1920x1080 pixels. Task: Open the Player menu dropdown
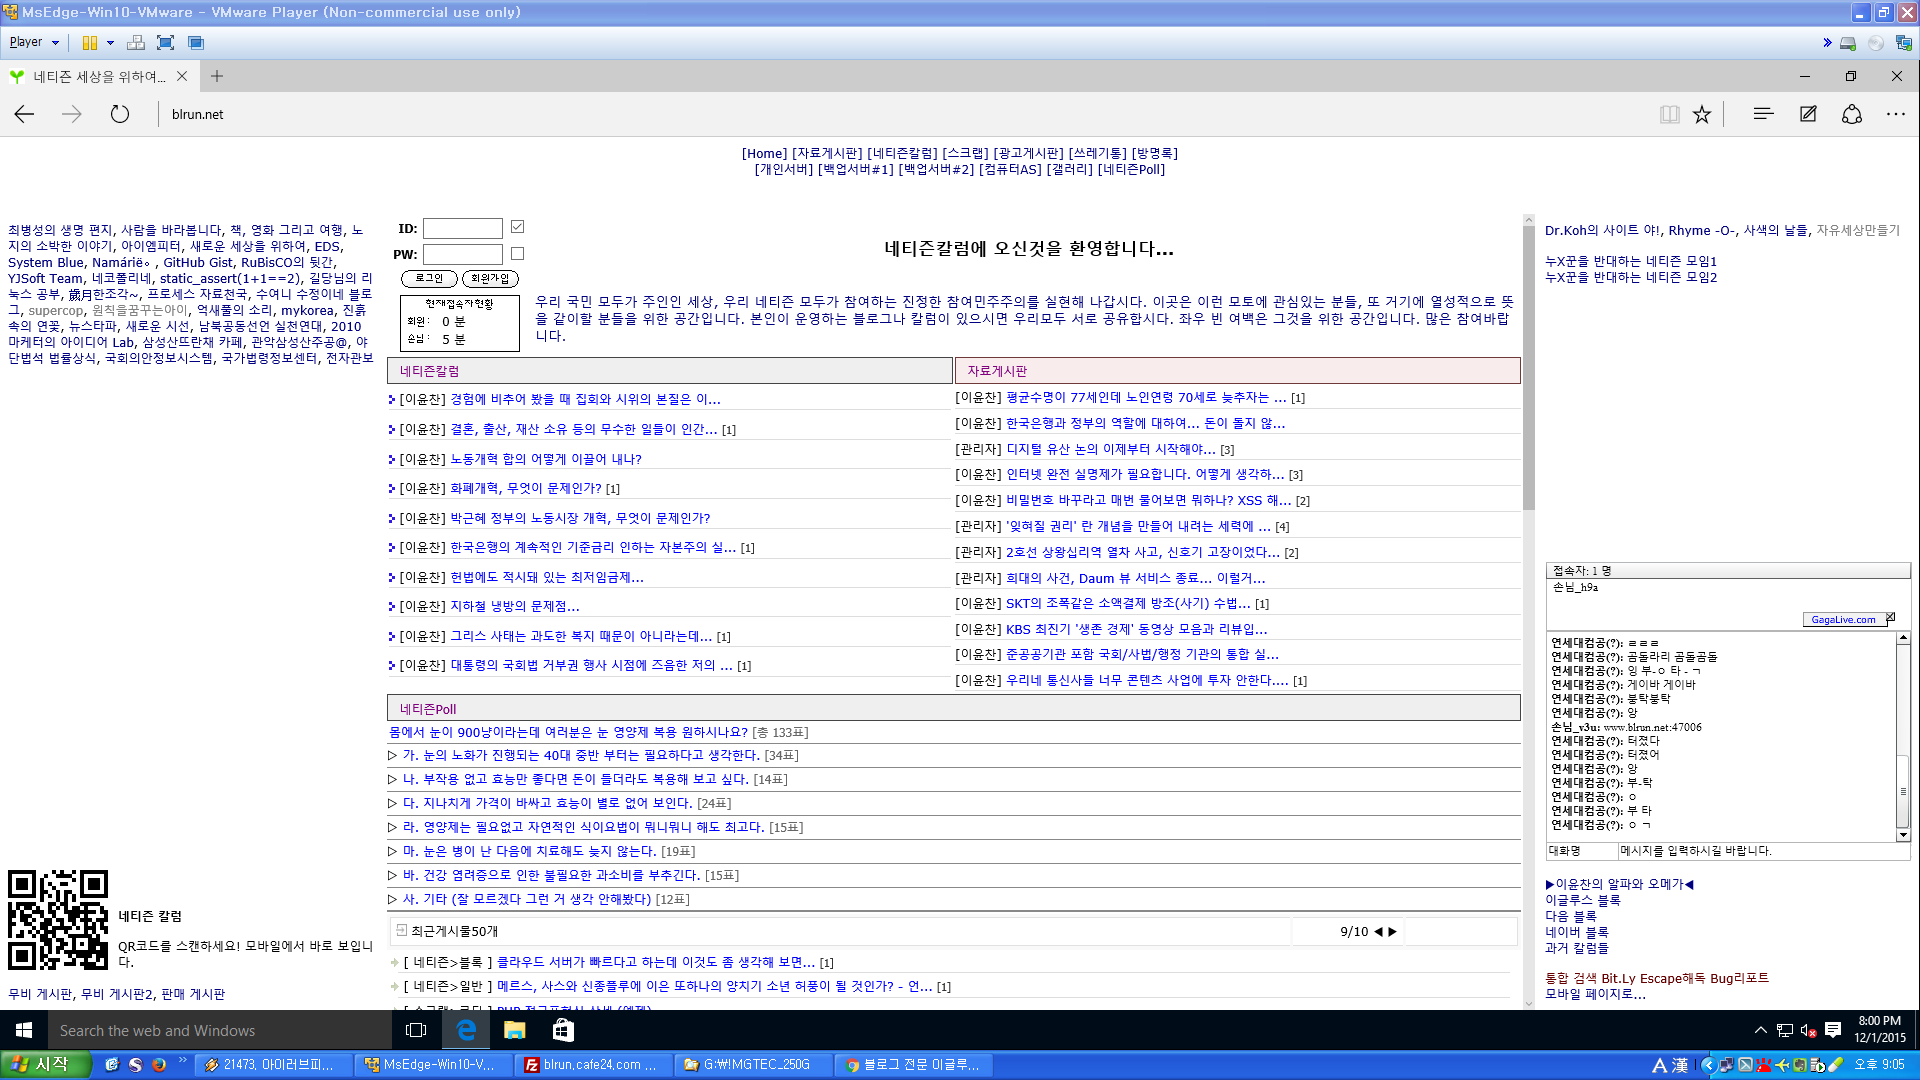(34, 42)
